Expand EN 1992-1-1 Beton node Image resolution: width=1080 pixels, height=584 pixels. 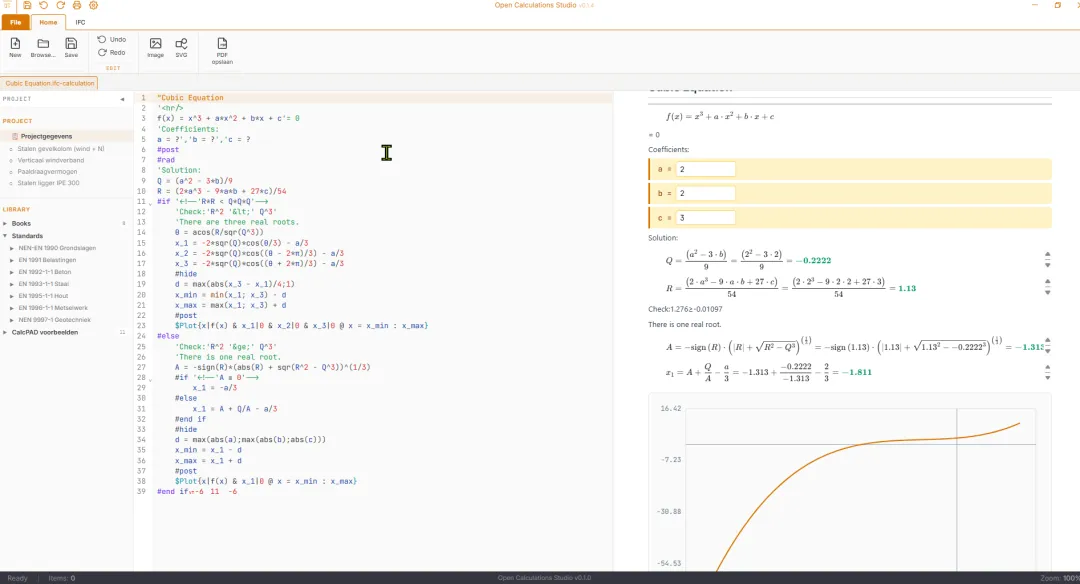pyautogui.click(x=12, y=272)
